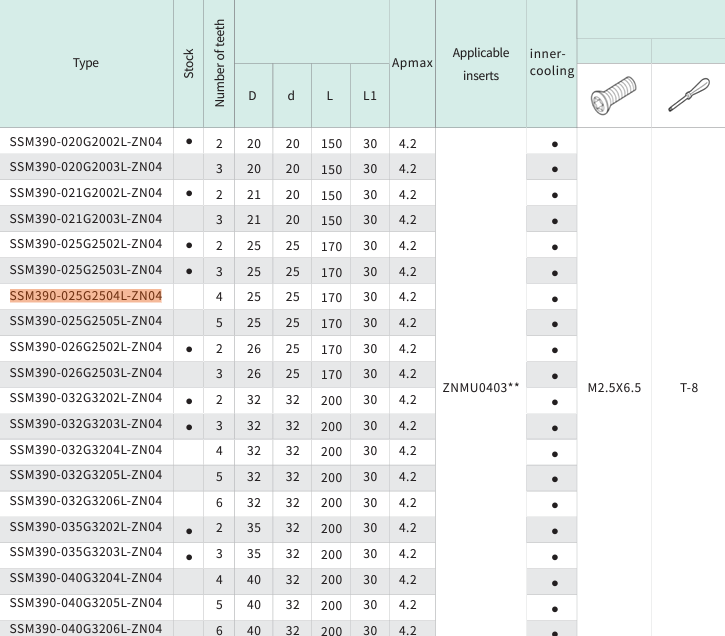The height and width of the screenshot is (636, 725).
Task: Select the Number of teeth column header
Action: click(220, 63)
